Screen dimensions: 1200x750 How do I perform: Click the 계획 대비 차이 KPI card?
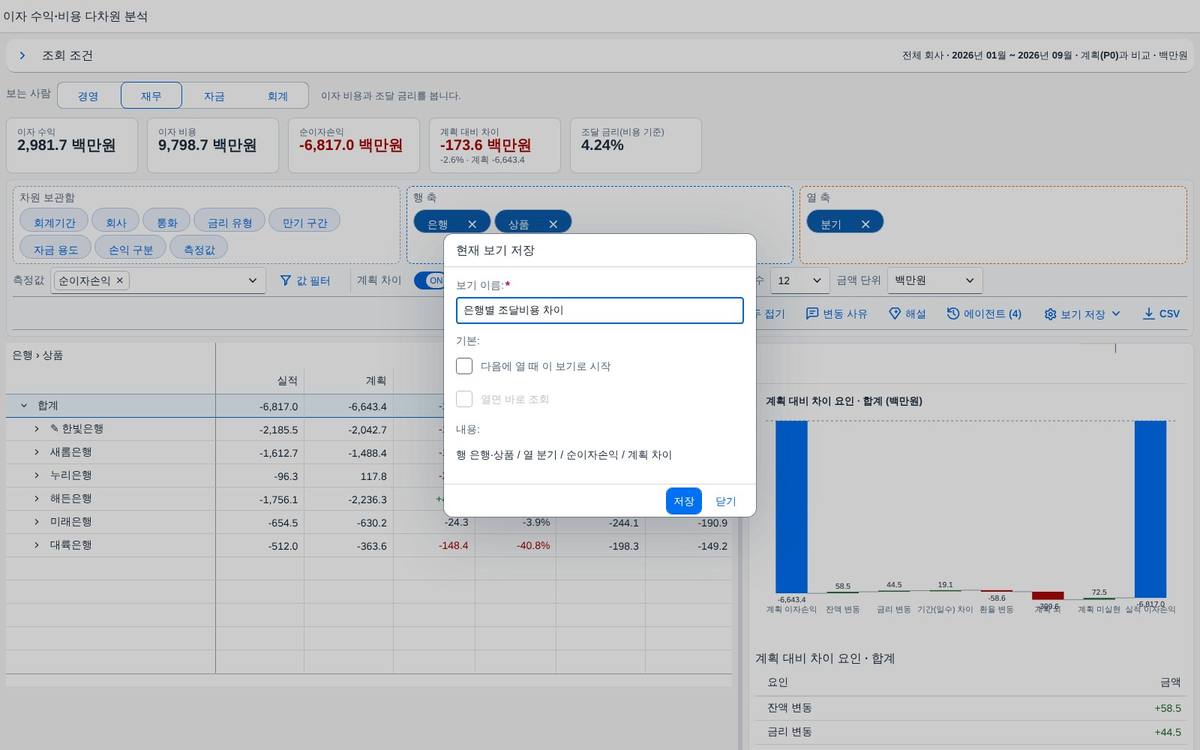coord(494,144)
